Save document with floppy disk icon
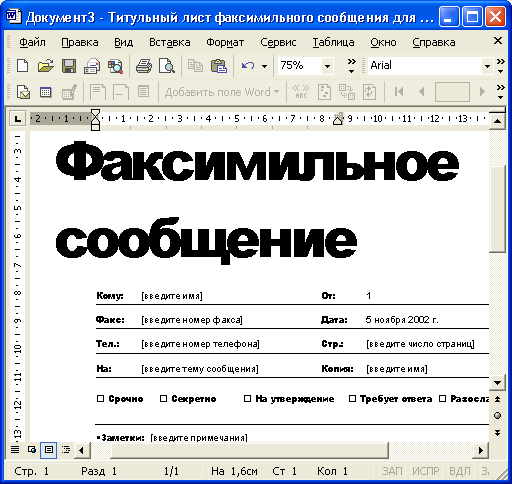 tap(69, 66)
